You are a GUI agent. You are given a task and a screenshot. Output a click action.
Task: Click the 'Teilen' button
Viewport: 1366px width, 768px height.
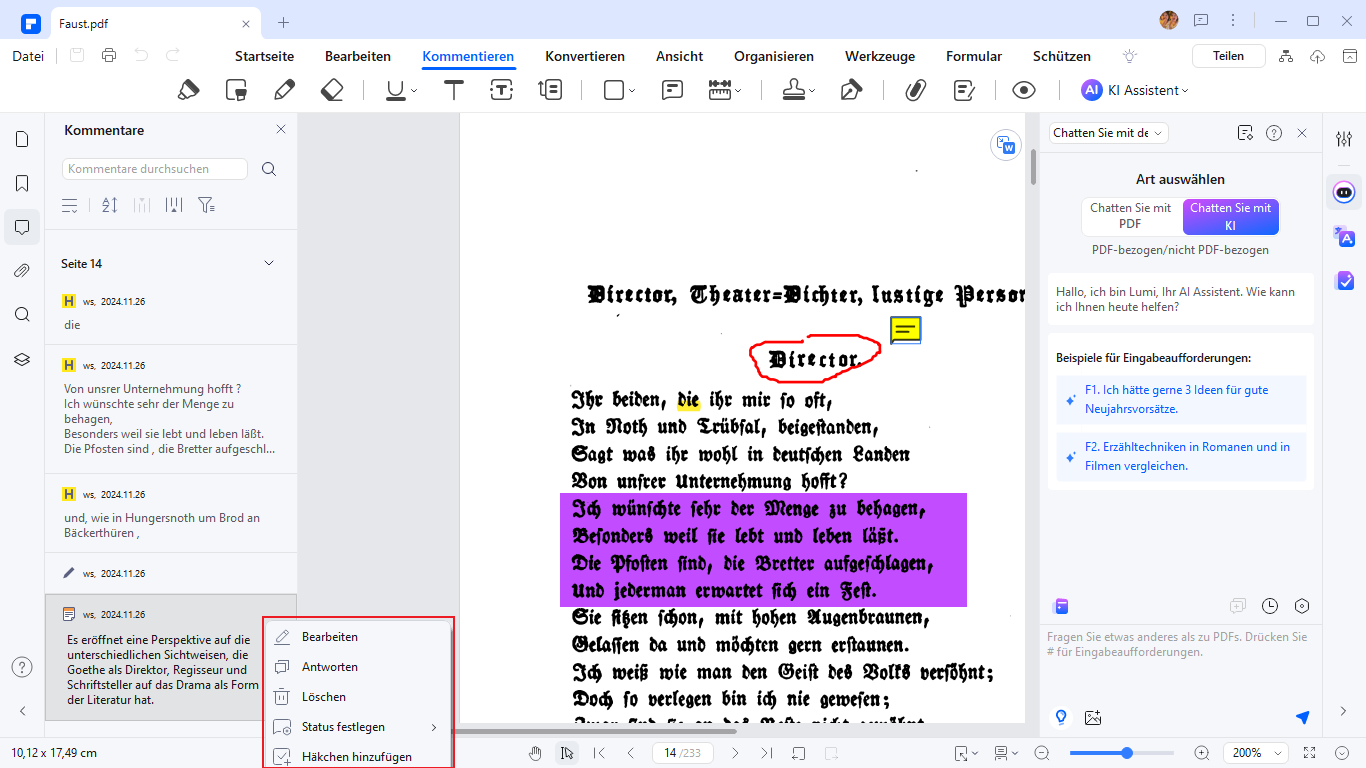coord(1228,56)
